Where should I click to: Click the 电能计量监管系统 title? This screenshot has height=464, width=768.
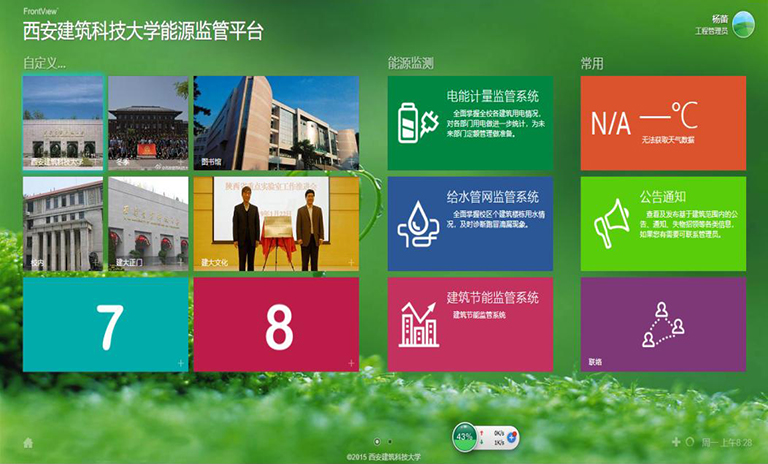[492, 96]
